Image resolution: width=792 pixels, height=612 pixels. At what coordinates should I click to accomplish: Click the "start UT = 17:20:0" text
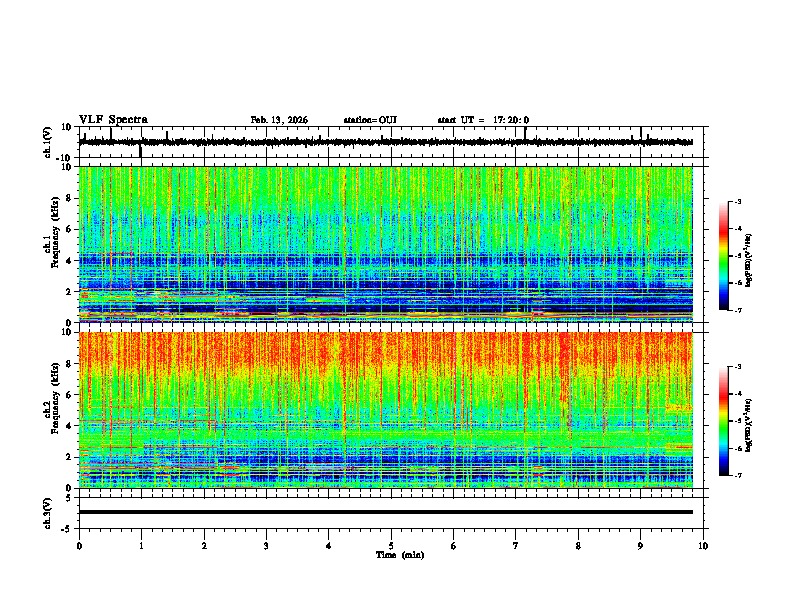(x=483, y=120)
